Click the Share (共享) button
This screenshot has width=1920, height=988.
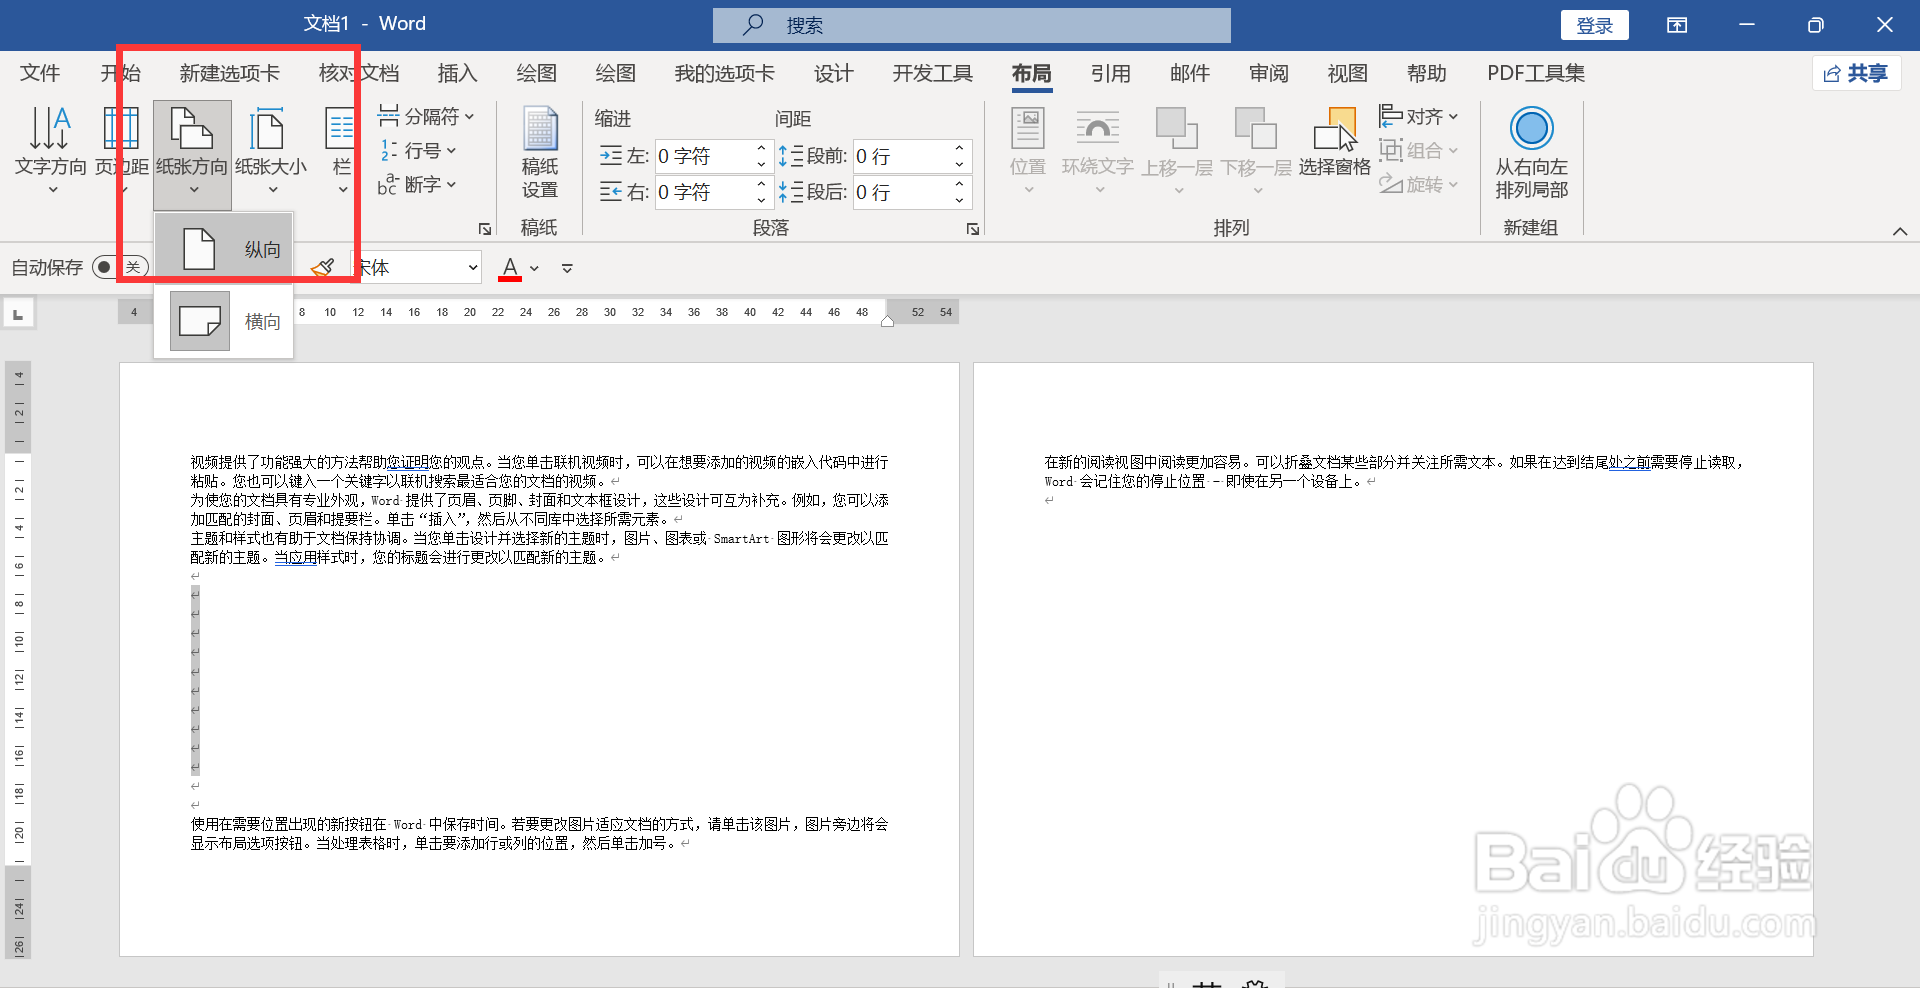point(1857,73)
